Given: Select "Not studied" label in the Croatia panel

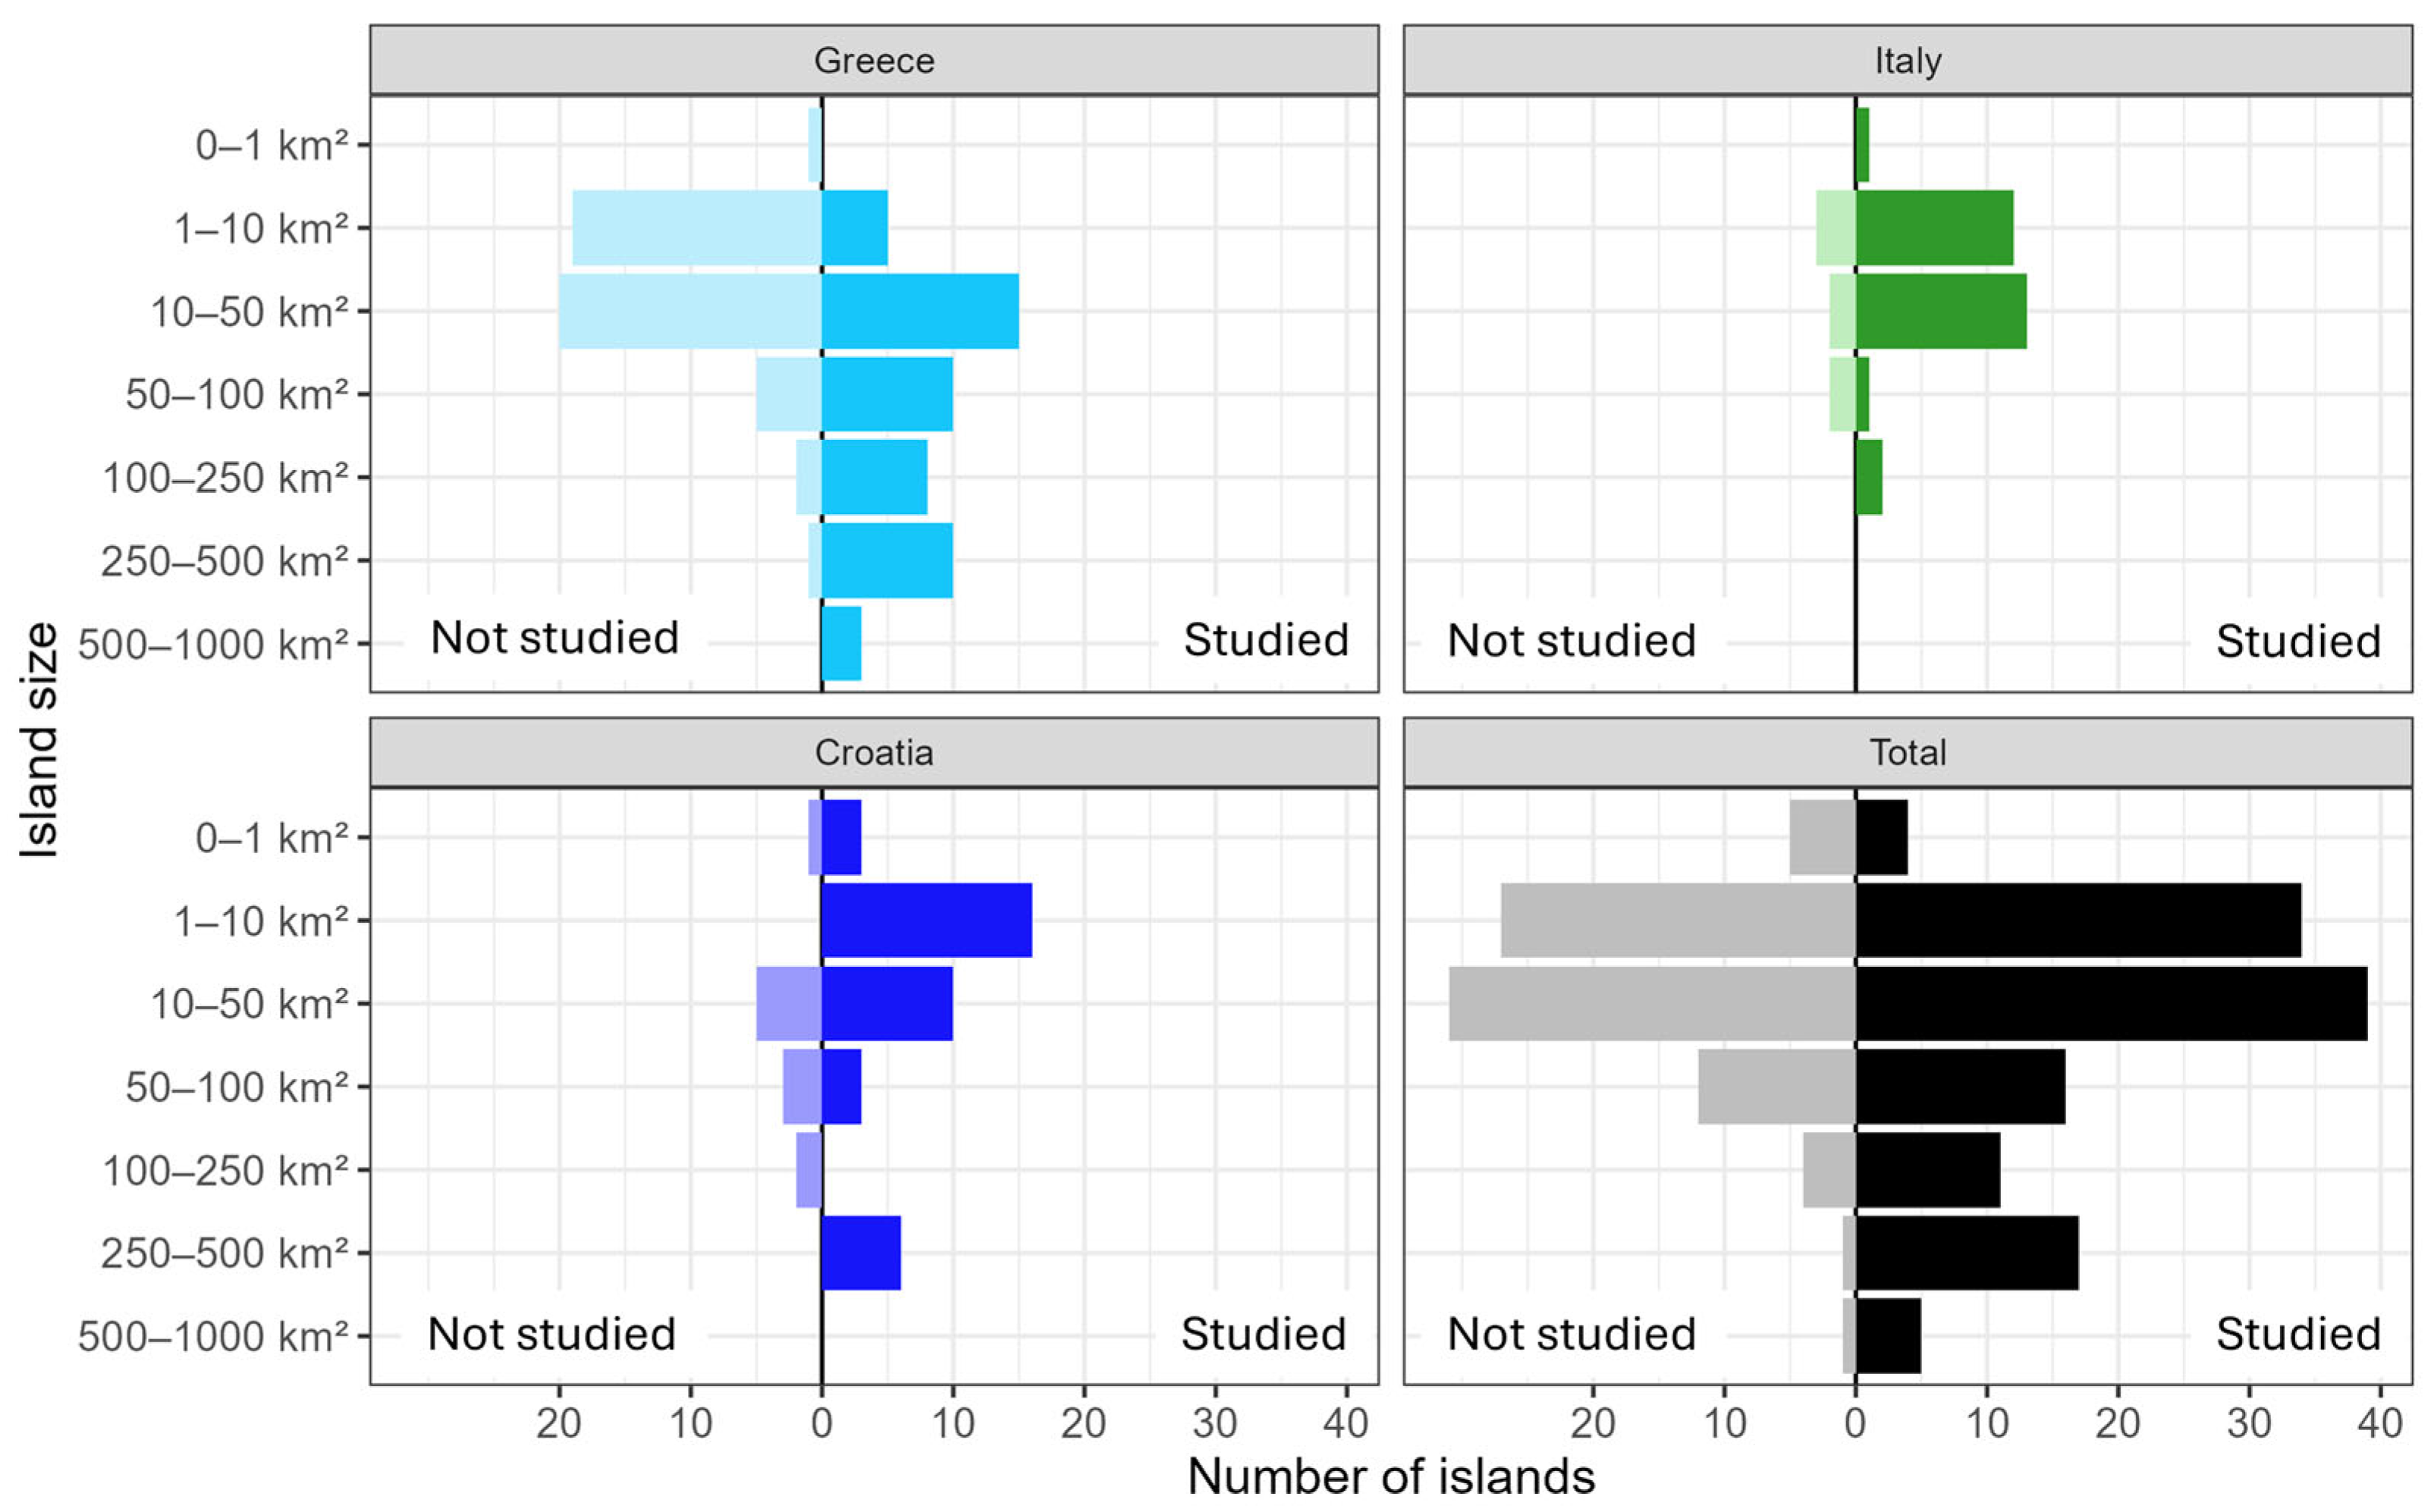Looking at the screenshot, I should [551, 1334].
